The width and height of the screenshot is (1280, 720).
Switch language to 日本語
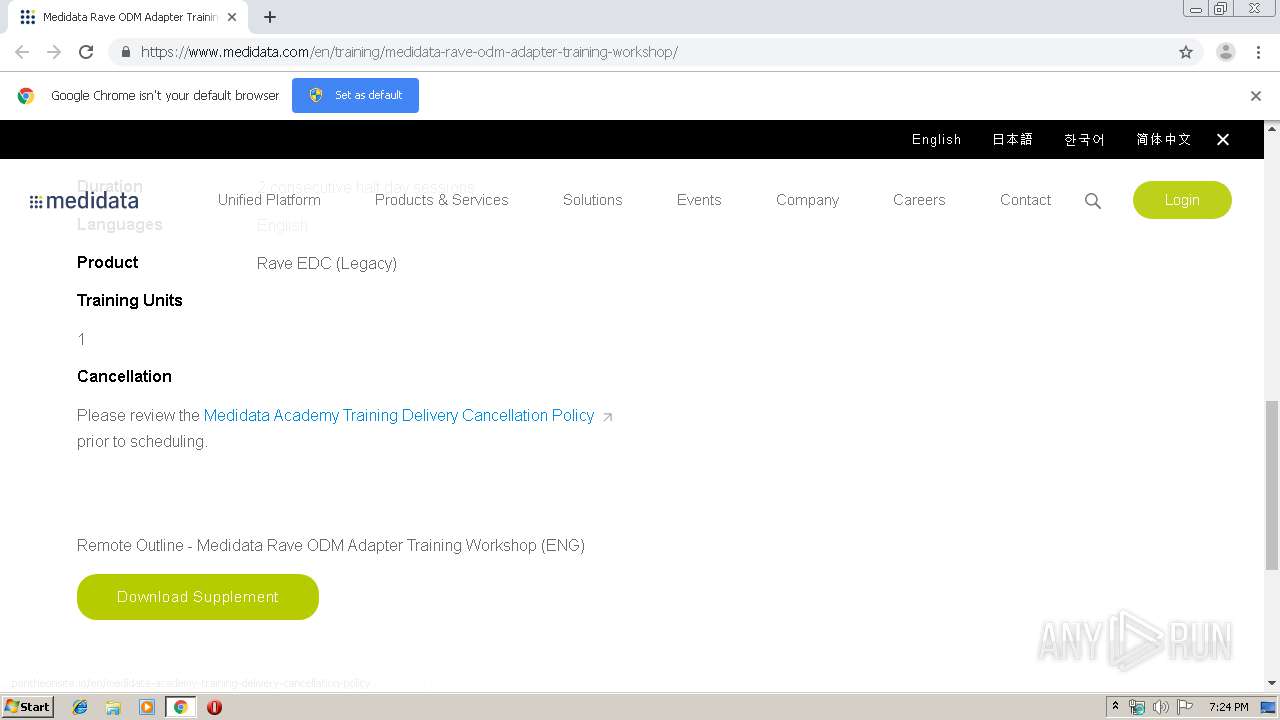point(1012,140)
